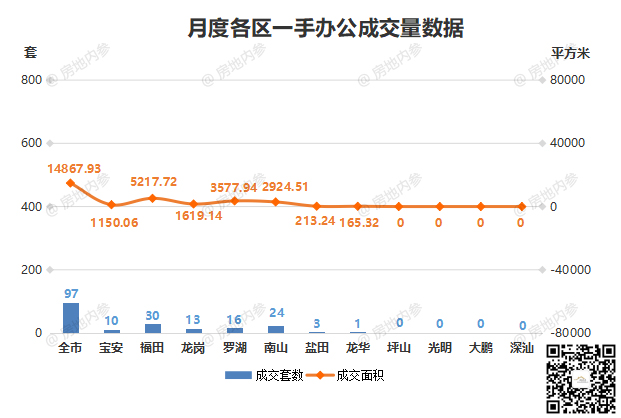Click the 龙华 category axis label
621x418 pixels.
[x=358, y=348]
